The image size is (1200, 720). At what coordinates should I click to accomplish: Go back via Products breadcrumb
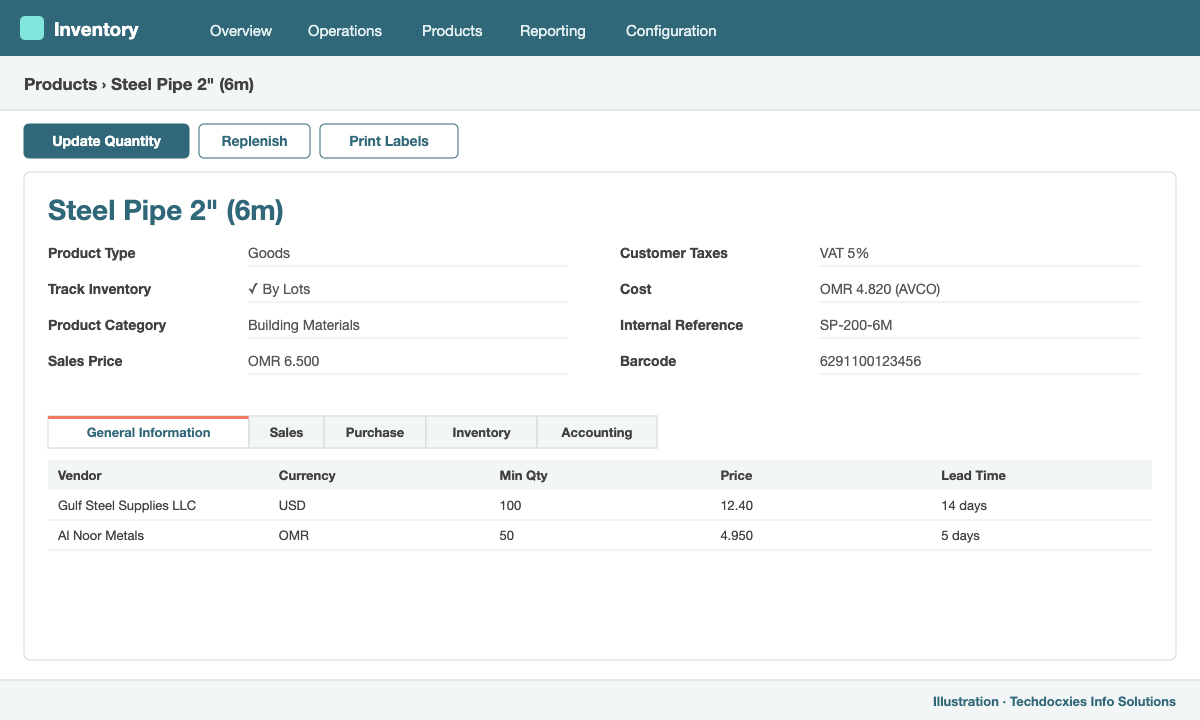(x=60, y=85)
